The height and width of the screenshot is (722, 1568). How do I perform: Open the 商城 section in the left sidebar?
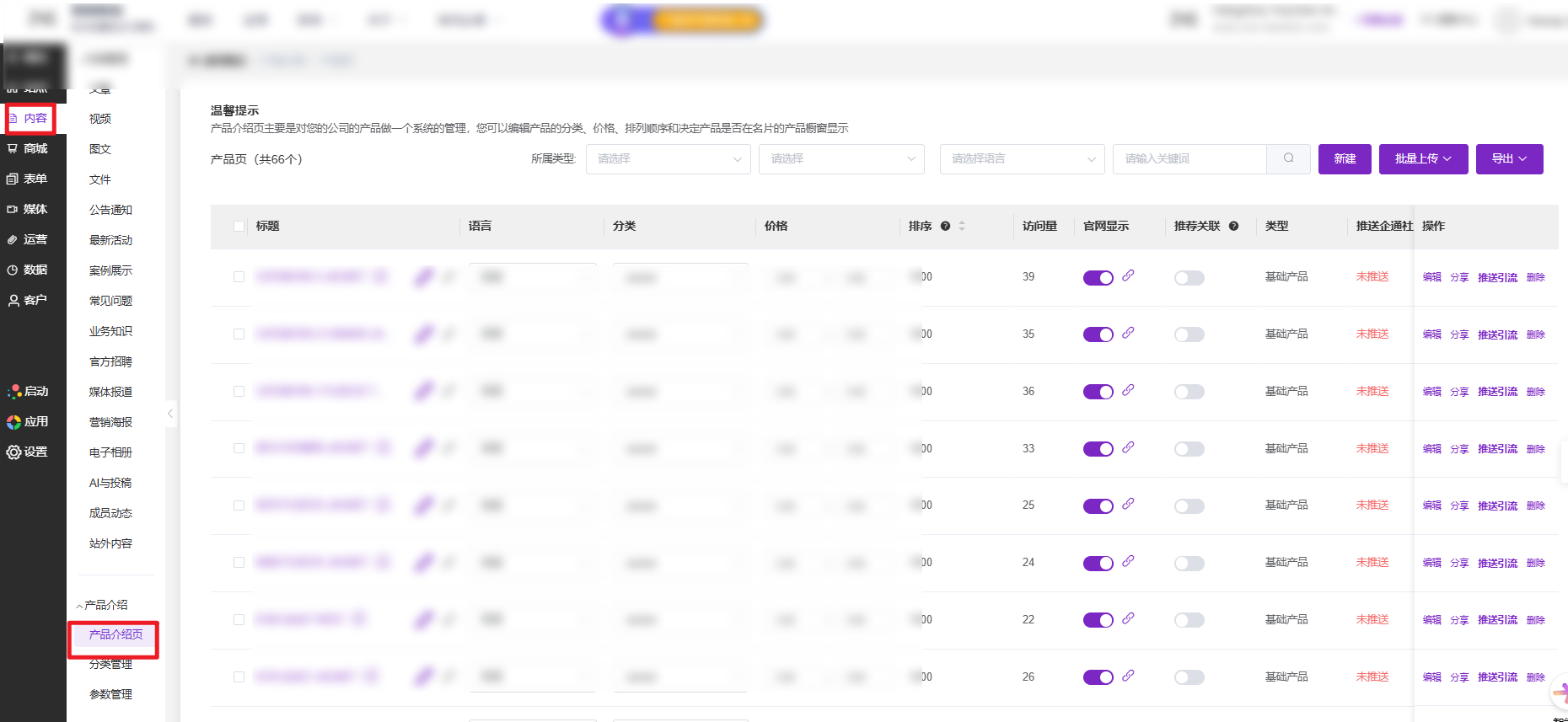28,149
